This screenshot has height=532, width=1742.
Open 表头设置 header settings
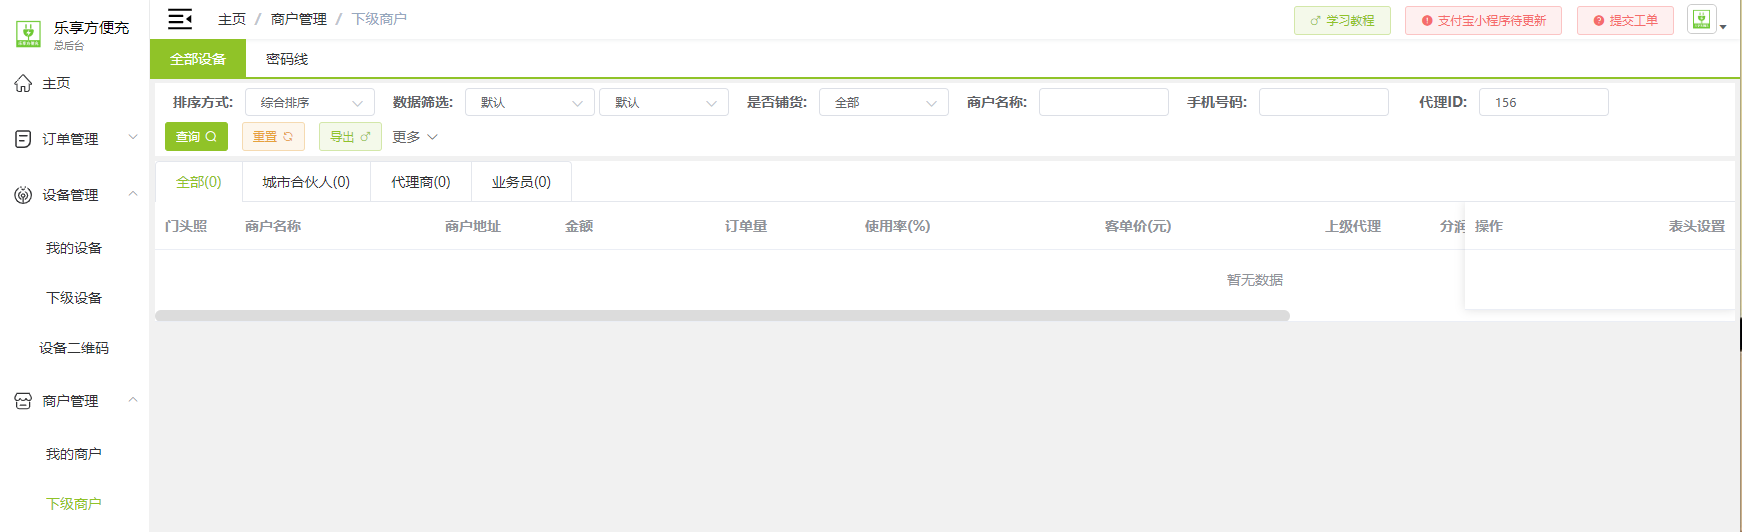tap(1697, 226)
